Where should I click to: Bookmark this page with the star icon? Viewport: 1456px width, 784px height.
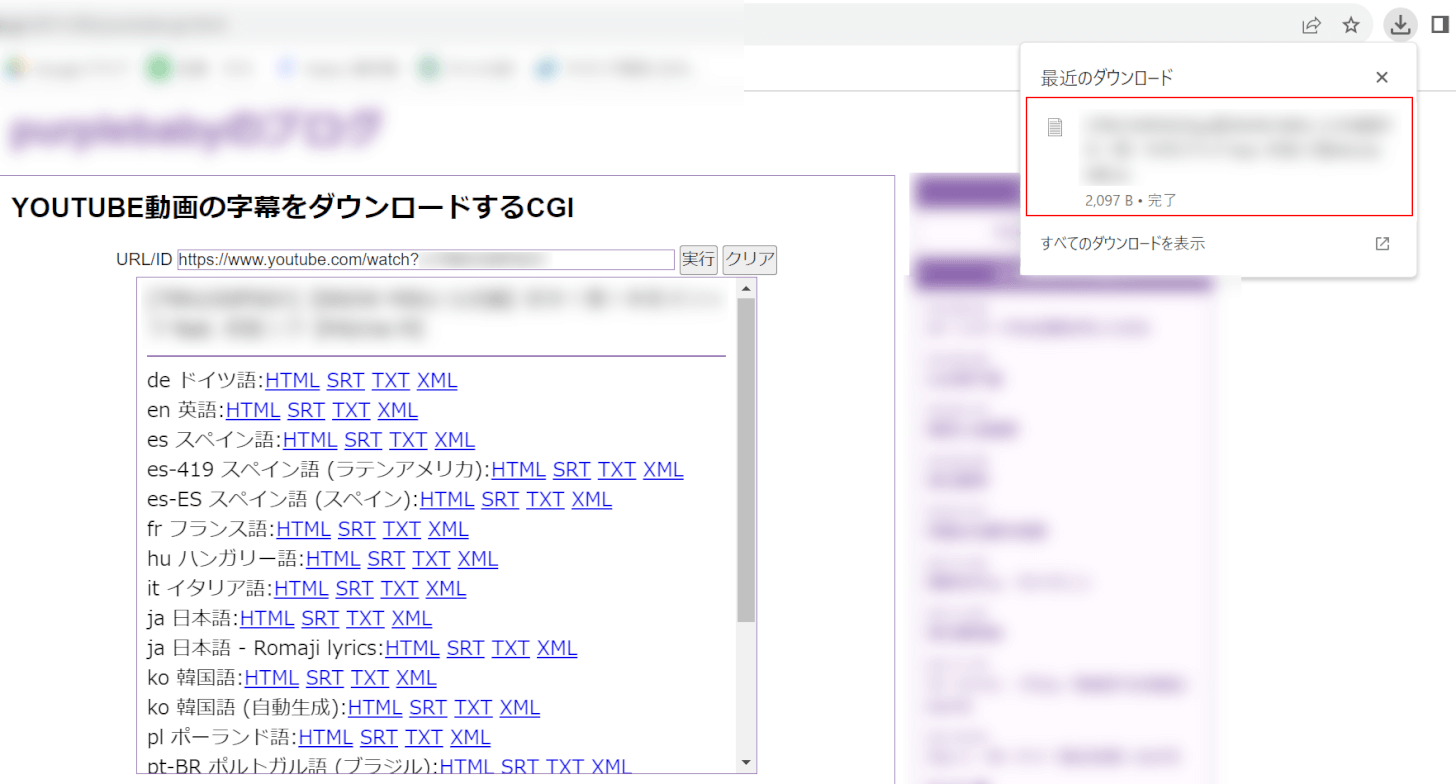click(1351, 26)
